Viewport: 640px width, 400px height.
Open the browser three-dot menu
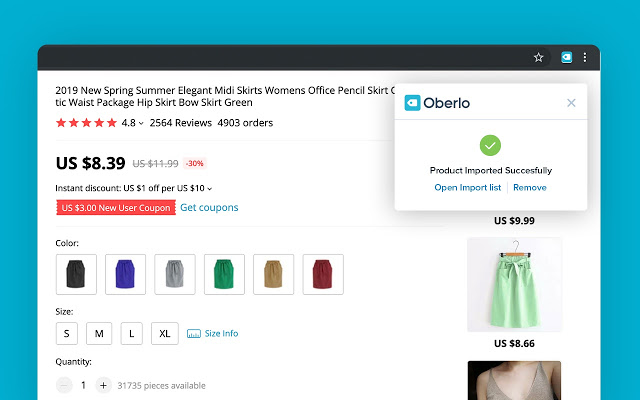coord(585,58)
